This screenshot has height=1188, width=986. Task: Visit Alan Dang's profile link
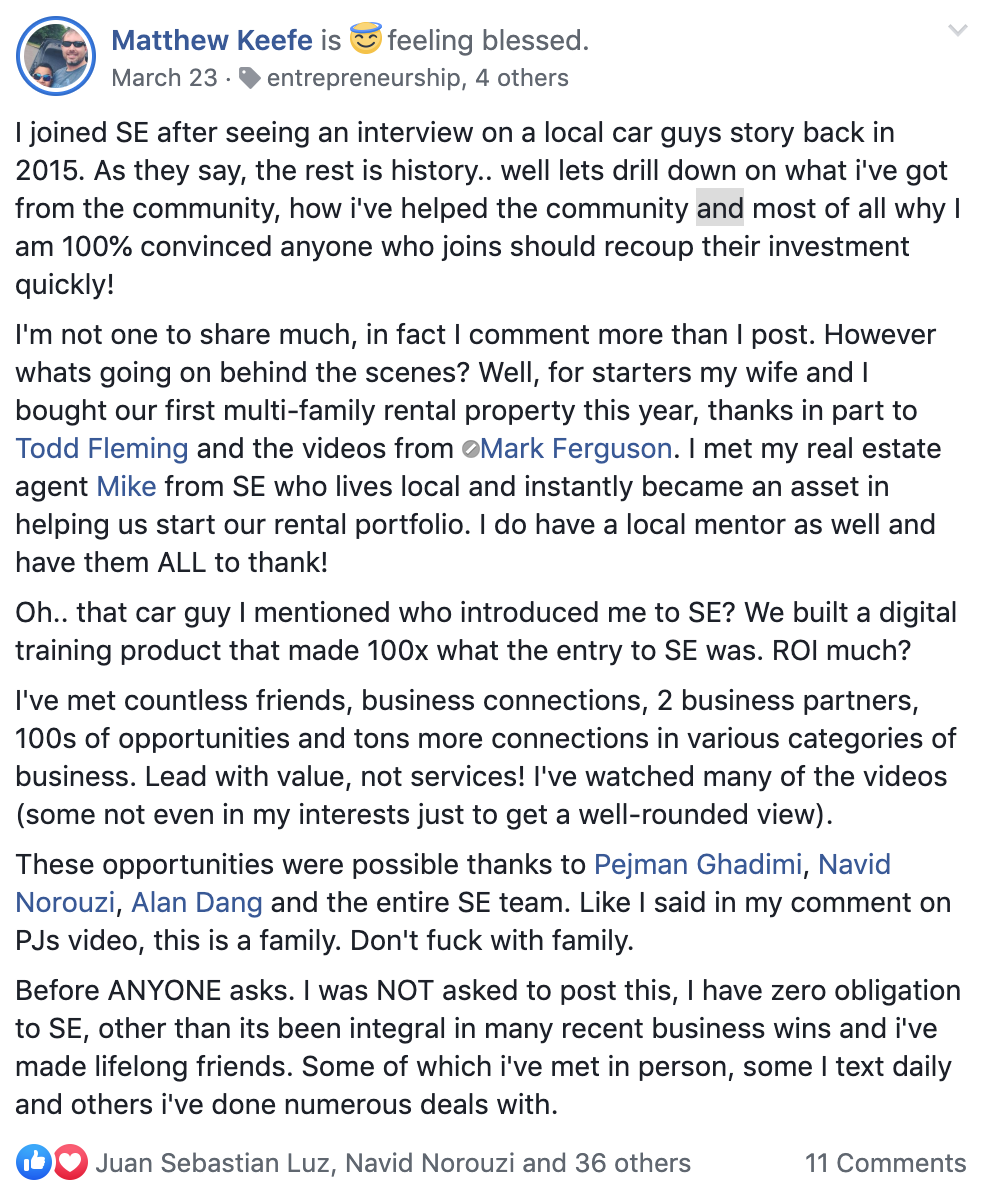pos(197,902)
